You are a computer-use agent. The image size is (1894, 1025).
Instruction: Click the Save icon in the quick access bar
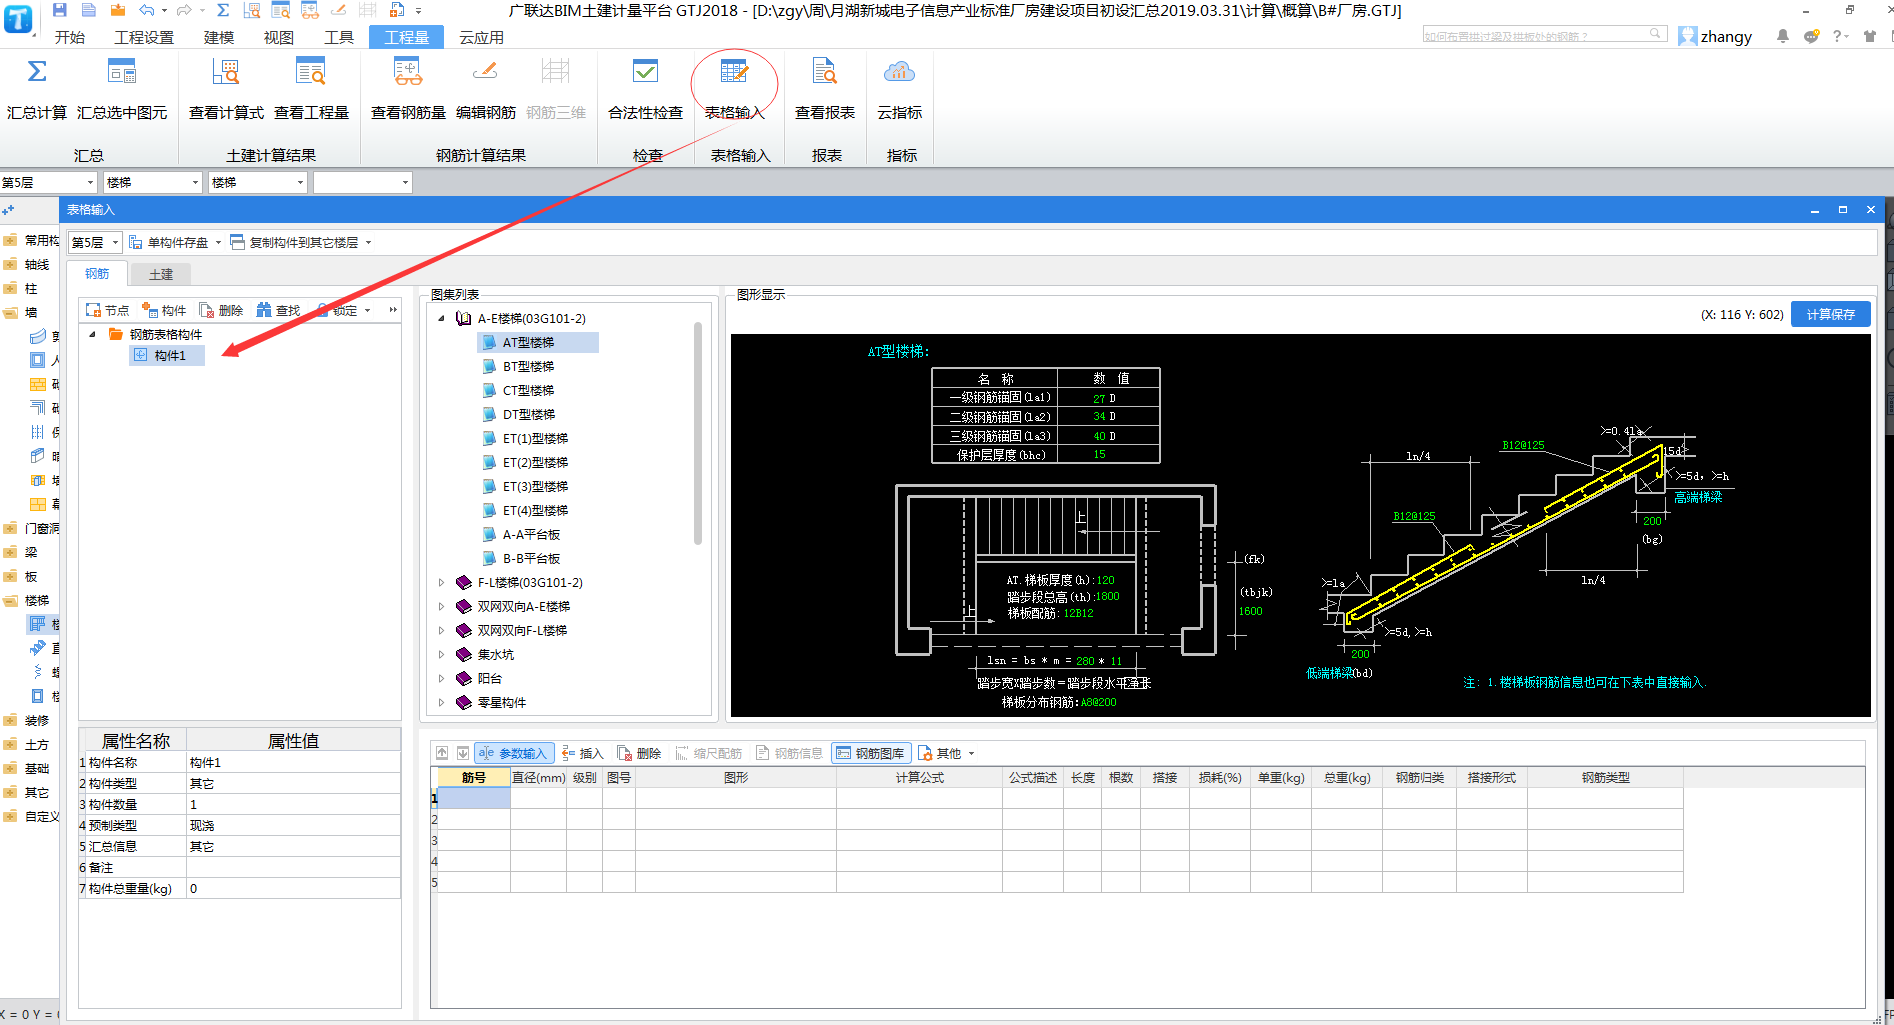click(x=60, y=10)
